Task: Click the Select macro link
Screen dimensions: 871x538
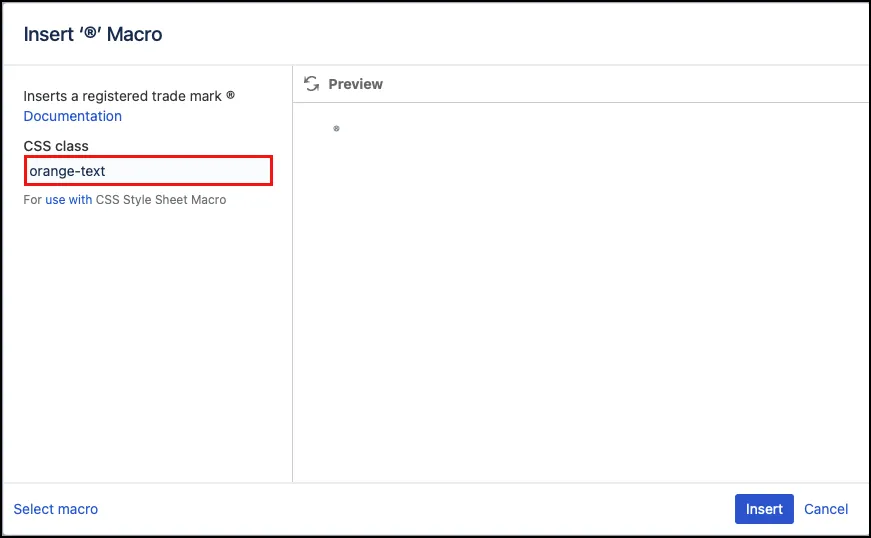Action: (x=56, y=509)
